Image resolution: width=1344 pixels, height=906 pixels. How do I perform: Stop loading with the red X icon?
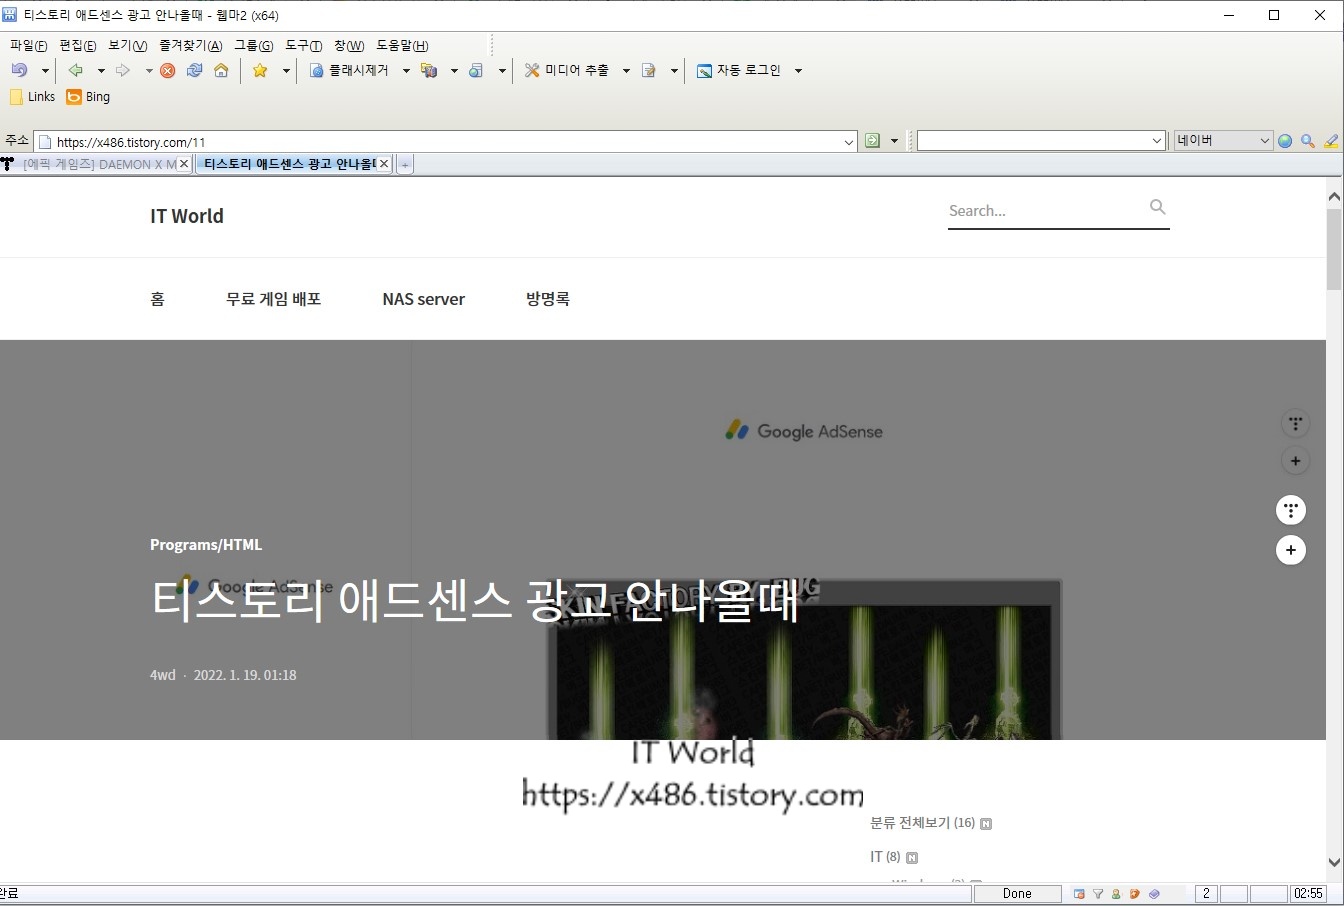[168, 70]
